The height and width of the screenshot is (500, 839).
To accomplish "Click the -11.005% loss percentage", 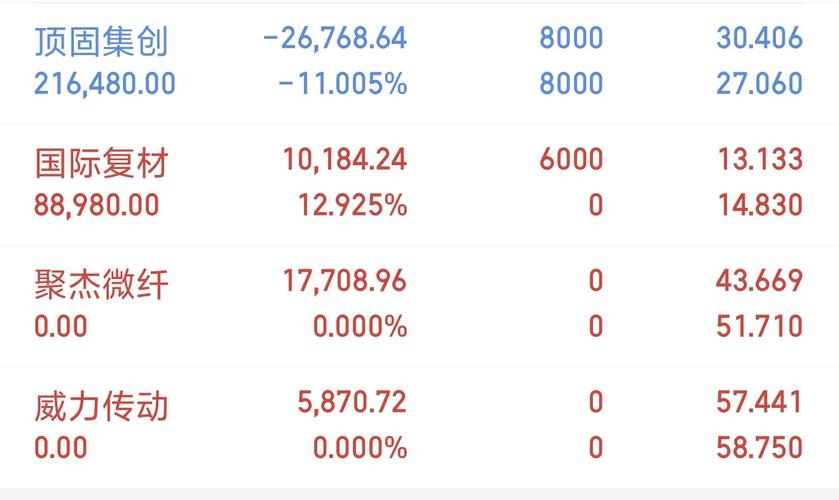I will click(x=343, y=84).
